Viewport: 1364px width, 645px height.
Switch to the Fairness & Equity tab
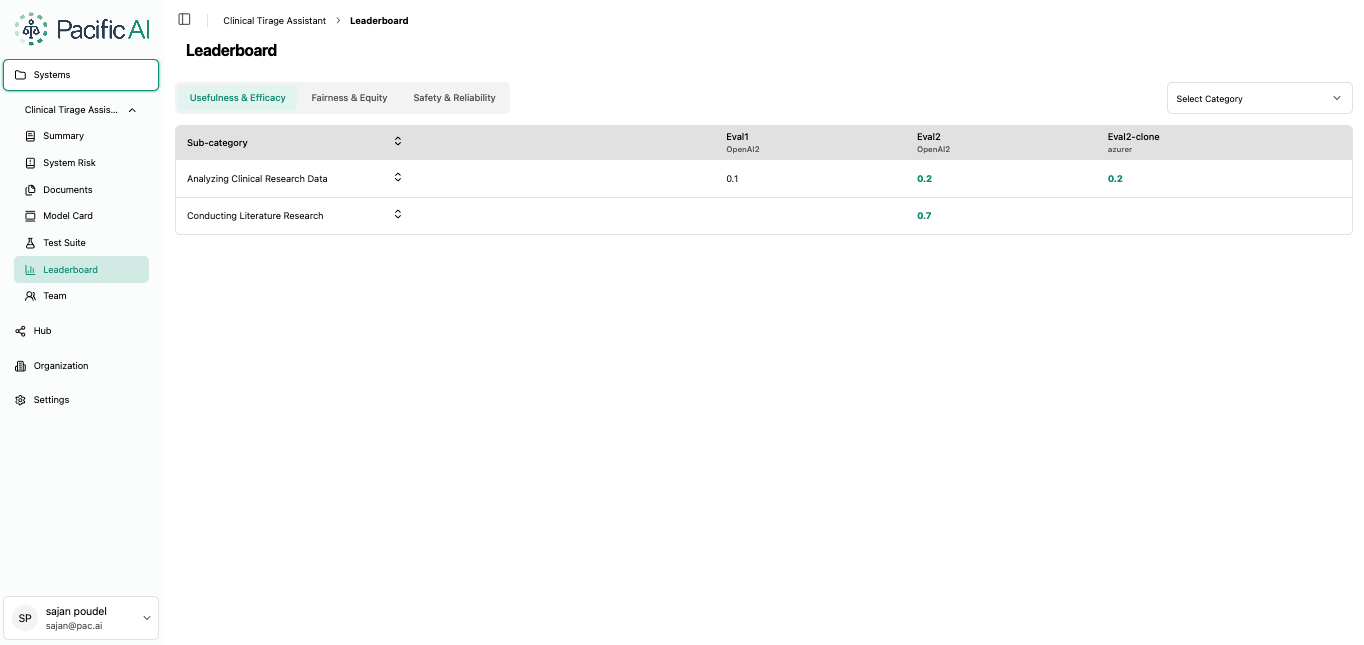click(x=349, y=97)
